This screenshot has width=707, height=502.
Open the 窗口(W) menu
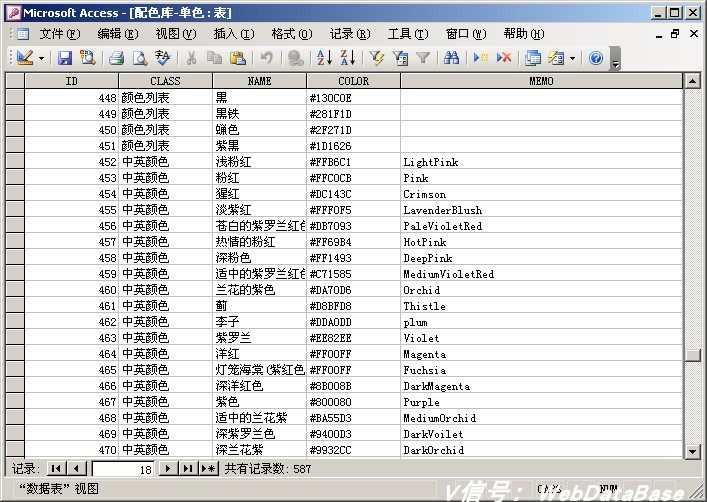(466, 34)
